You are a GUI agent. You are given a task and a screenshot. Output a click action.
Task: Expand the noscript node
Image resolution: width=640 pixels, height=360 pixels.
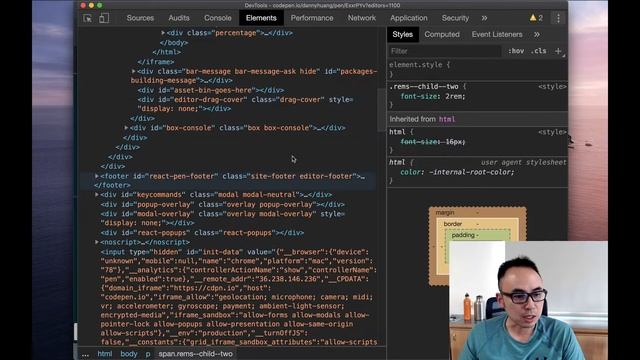coord(97,242)
